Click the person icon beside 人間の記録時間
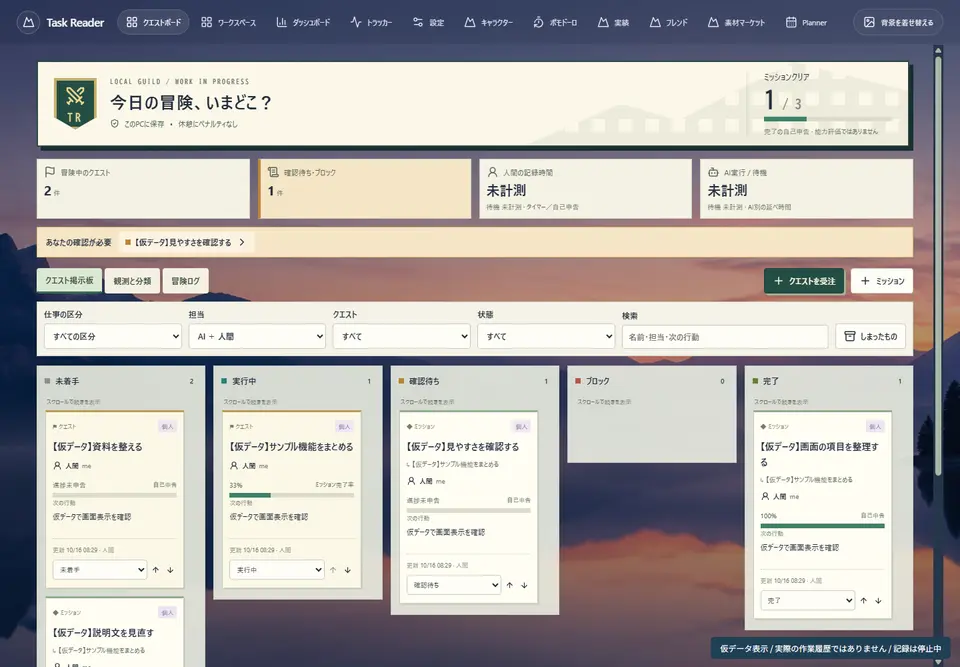Image resolution: width=960 pixels, height=667 pixels. (x=492, y=172)
